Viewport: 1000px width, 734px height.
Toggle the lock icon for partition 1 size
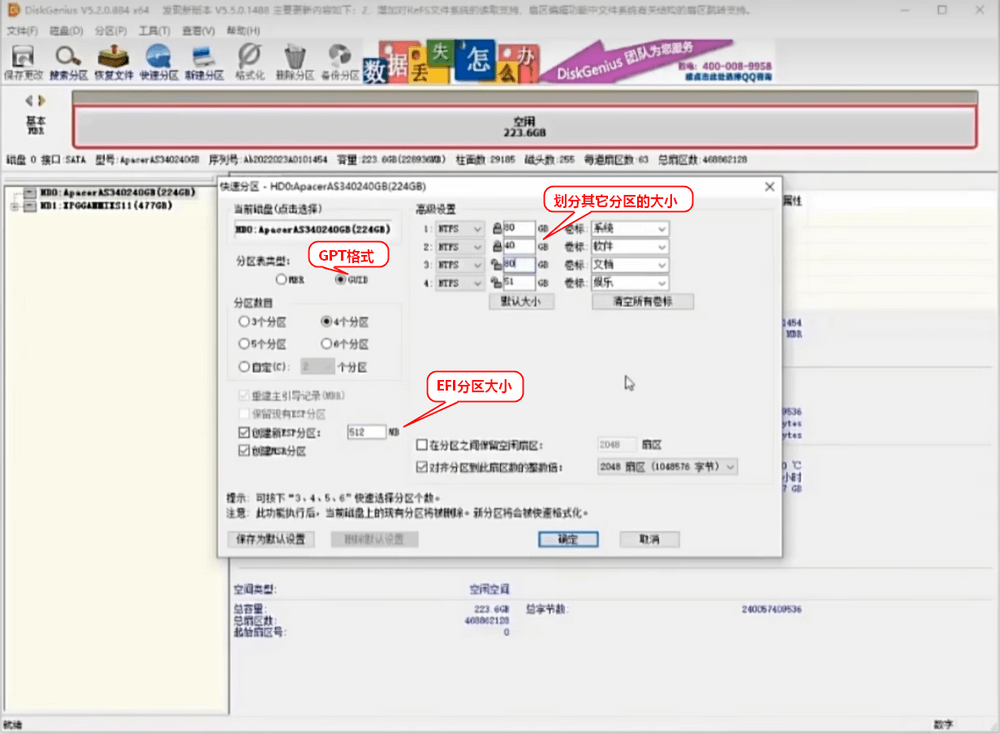coord(496,229)
